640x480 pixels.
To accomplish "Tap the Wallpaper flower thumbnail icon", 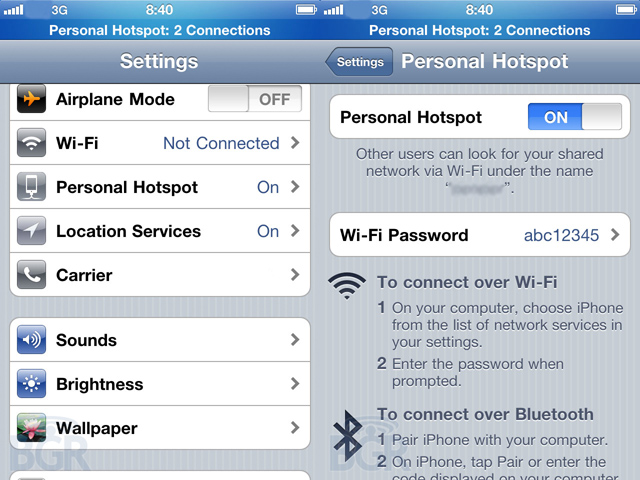I will [31, 428].
